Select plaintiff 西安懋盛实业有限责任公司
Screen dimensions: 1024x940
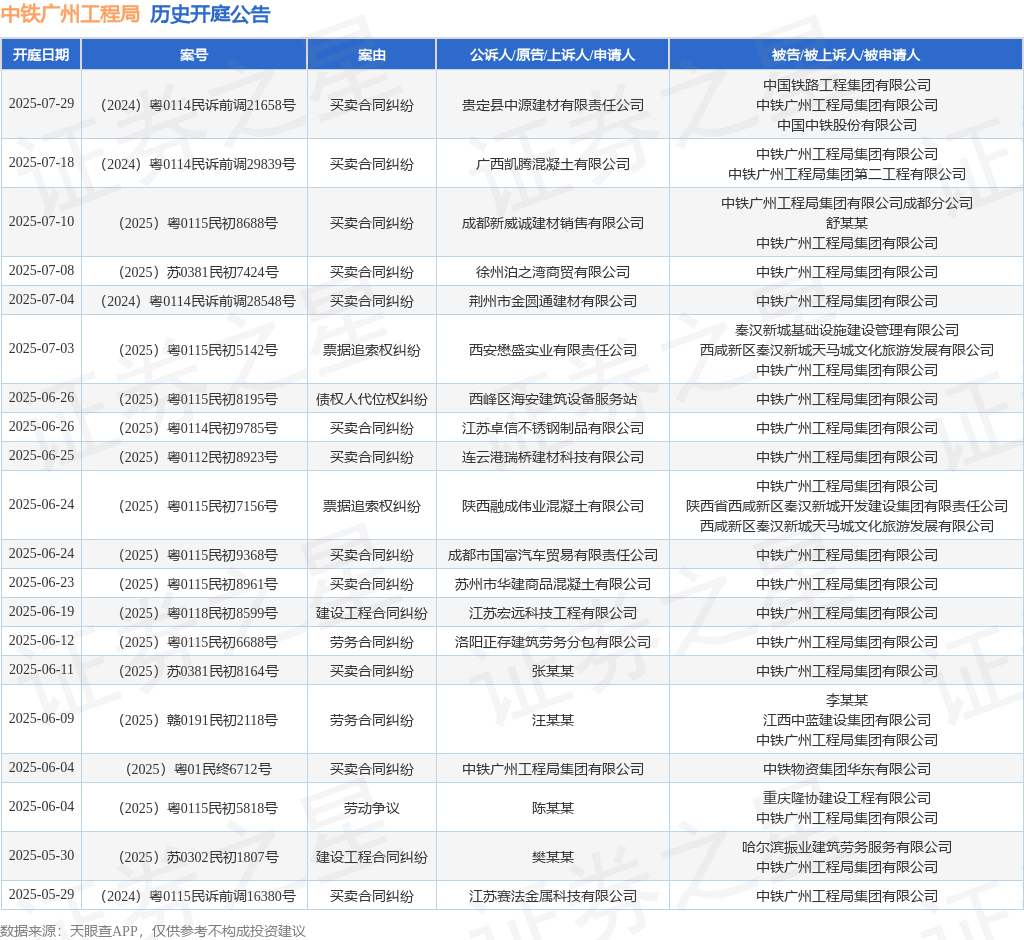click(552, 350)
